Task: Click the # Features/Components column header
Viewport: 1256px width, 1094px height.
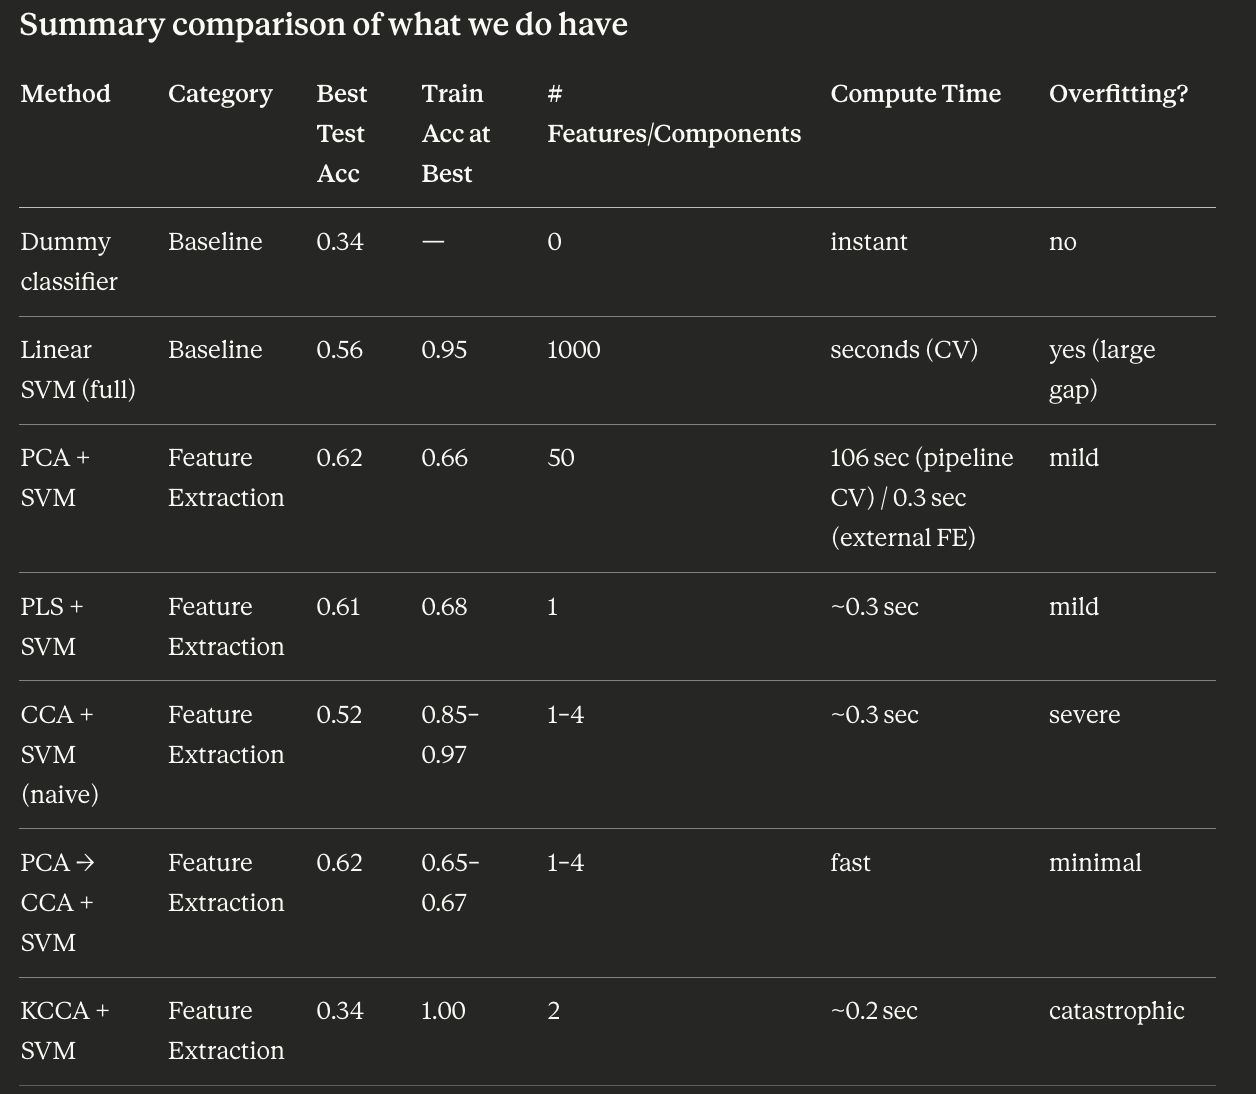Action: 673,114
